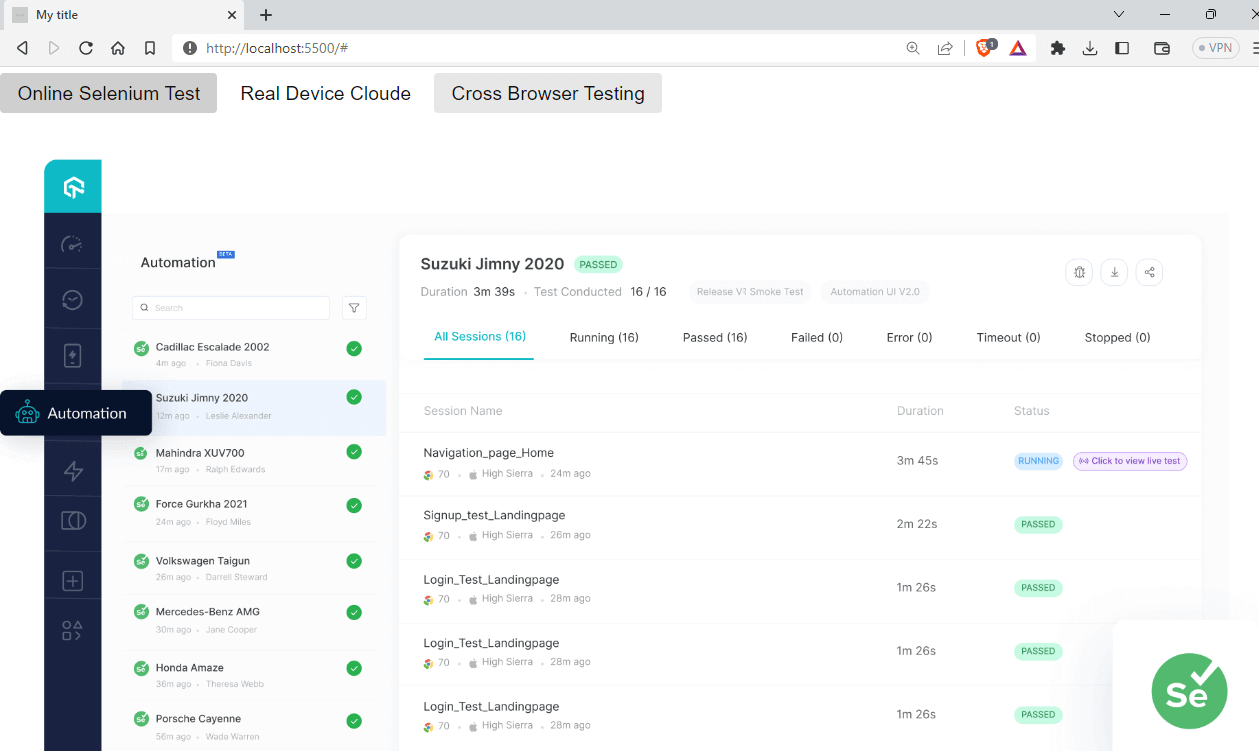Download the Suzuki Jimny test report

point(1114,271)
